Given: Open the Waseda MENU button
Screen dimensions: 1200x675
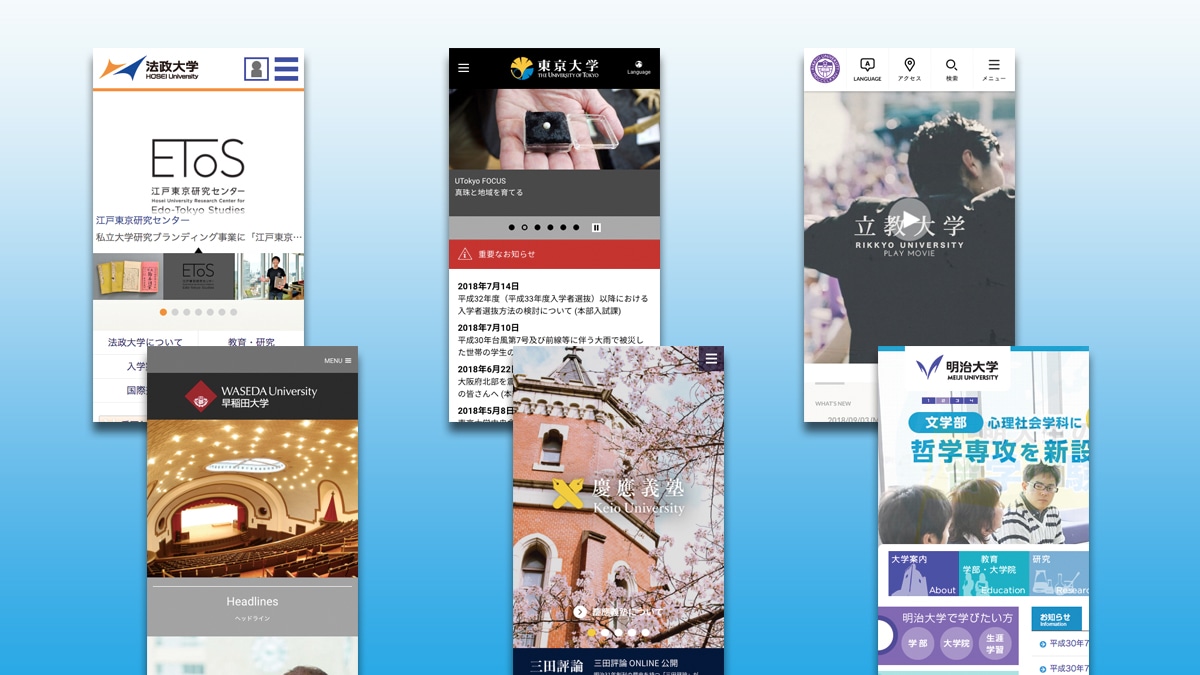Looking at the screenshot, I should (x=337, y=360).
